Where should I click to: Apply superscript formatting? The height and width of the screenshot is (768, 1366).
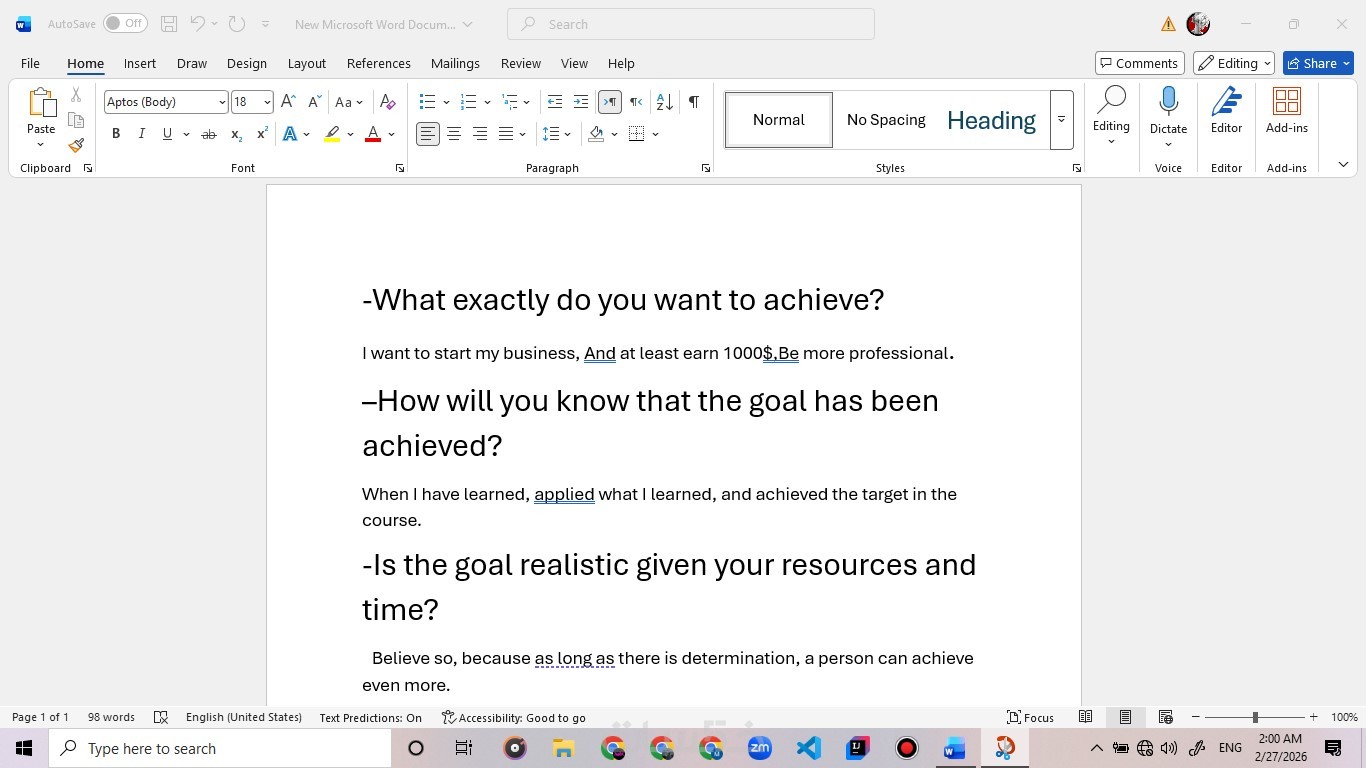tap(262, 134)
